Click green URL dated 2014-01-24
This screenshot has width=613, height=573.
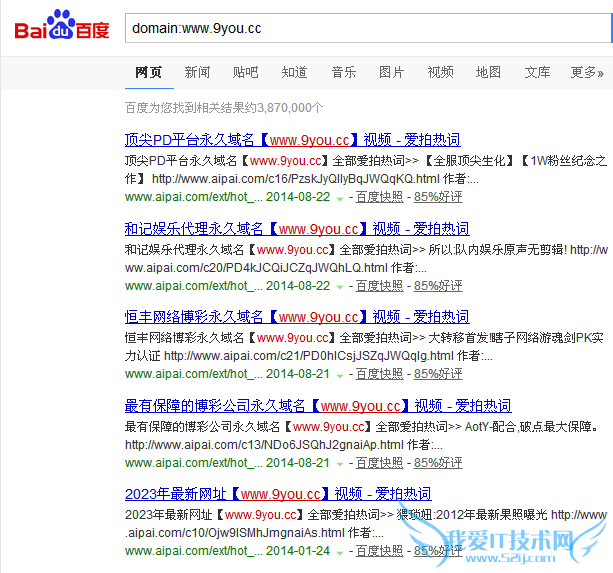point(228,551)
